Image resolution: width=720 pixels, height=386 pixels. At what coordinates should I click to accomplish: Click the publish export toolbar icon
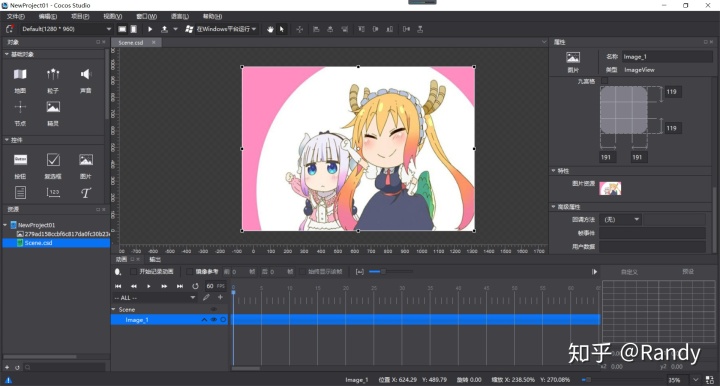[164, 29]
